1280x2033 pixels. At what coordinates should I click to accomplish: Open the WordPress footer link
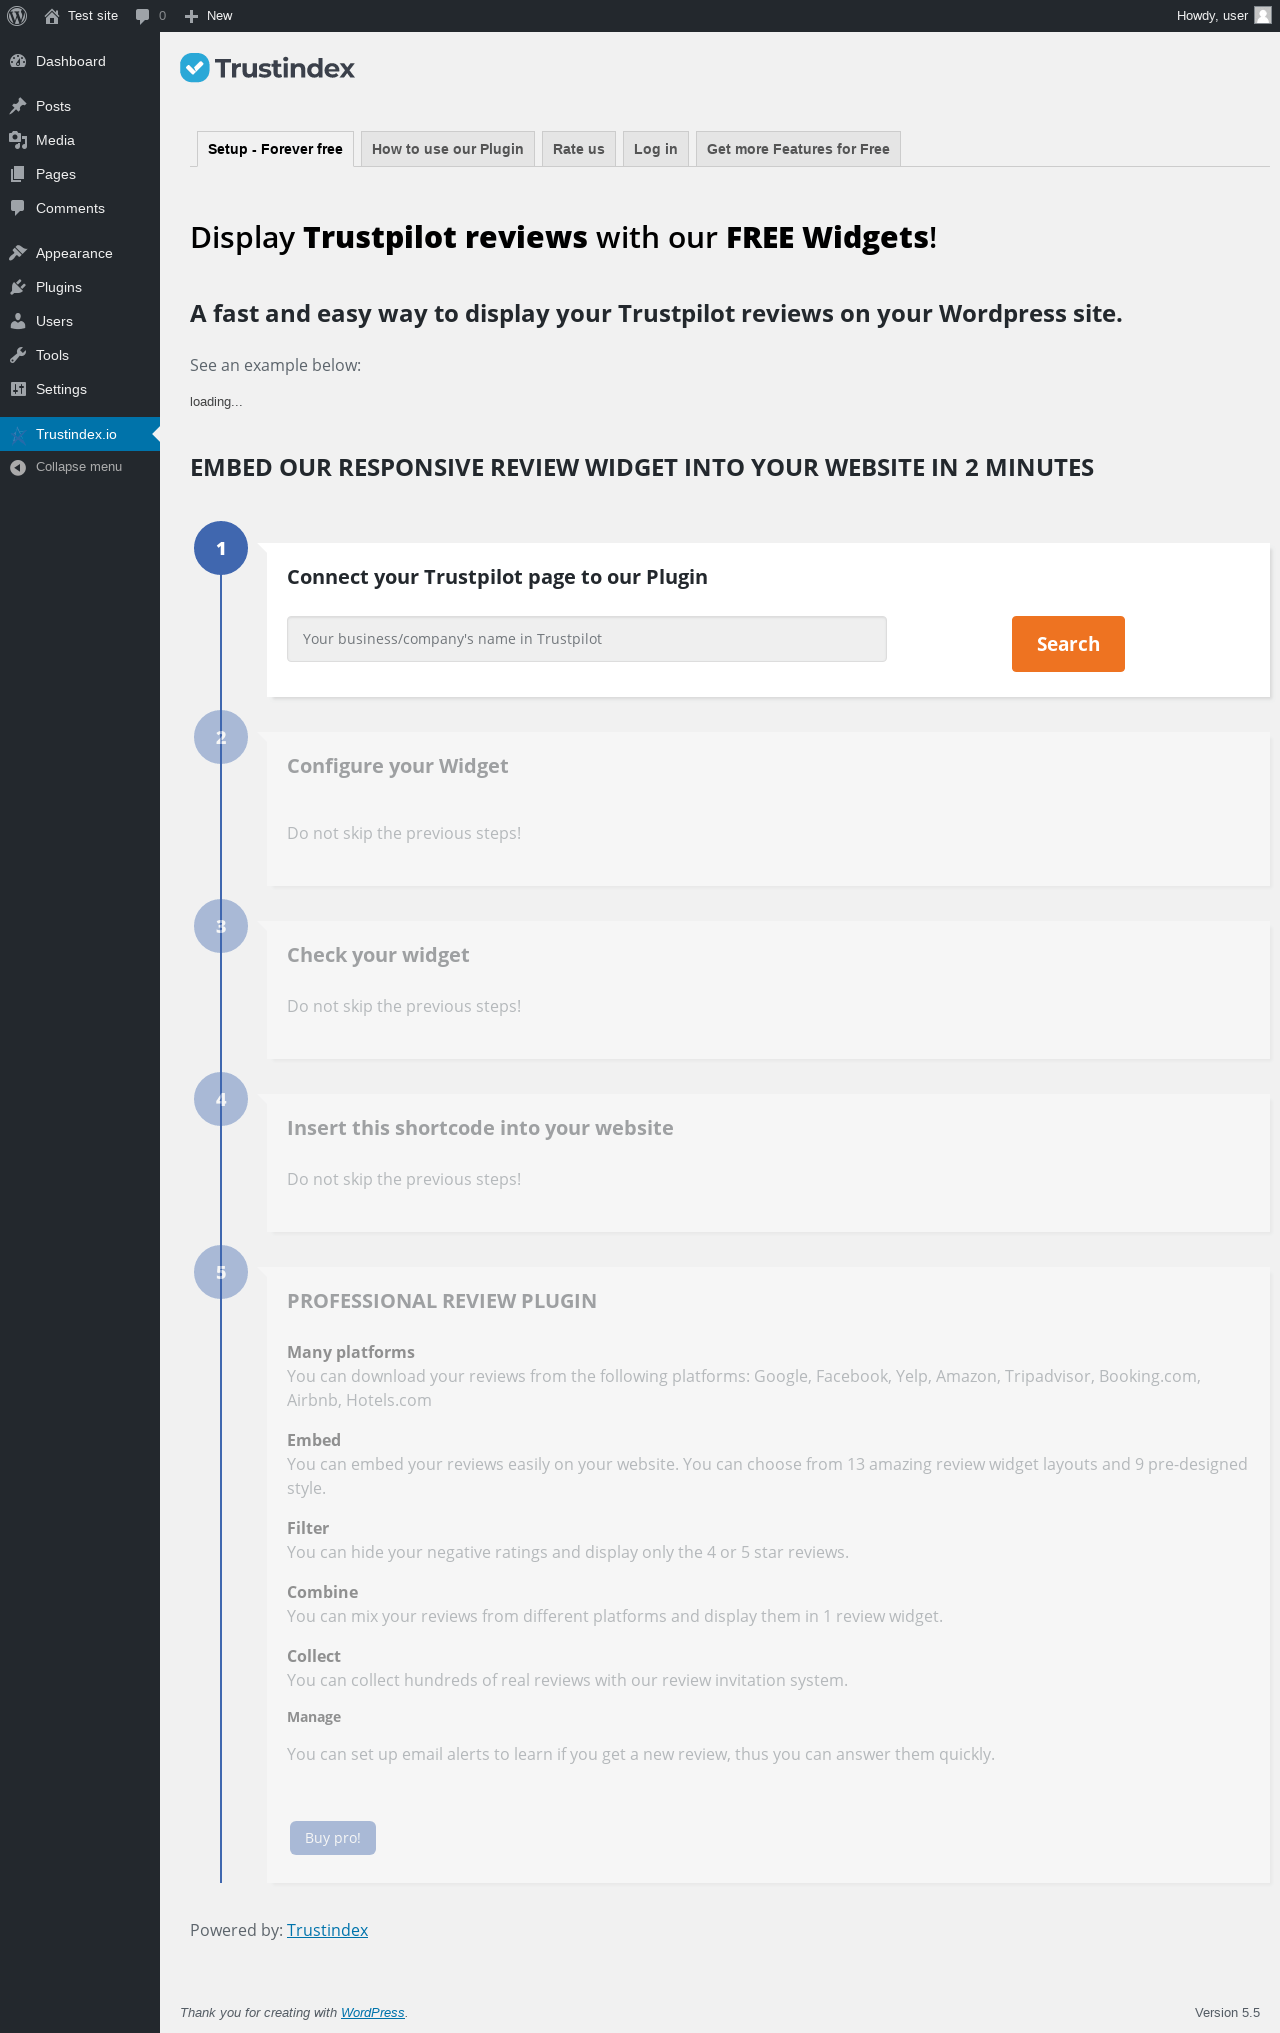(x=373, y=2013)
